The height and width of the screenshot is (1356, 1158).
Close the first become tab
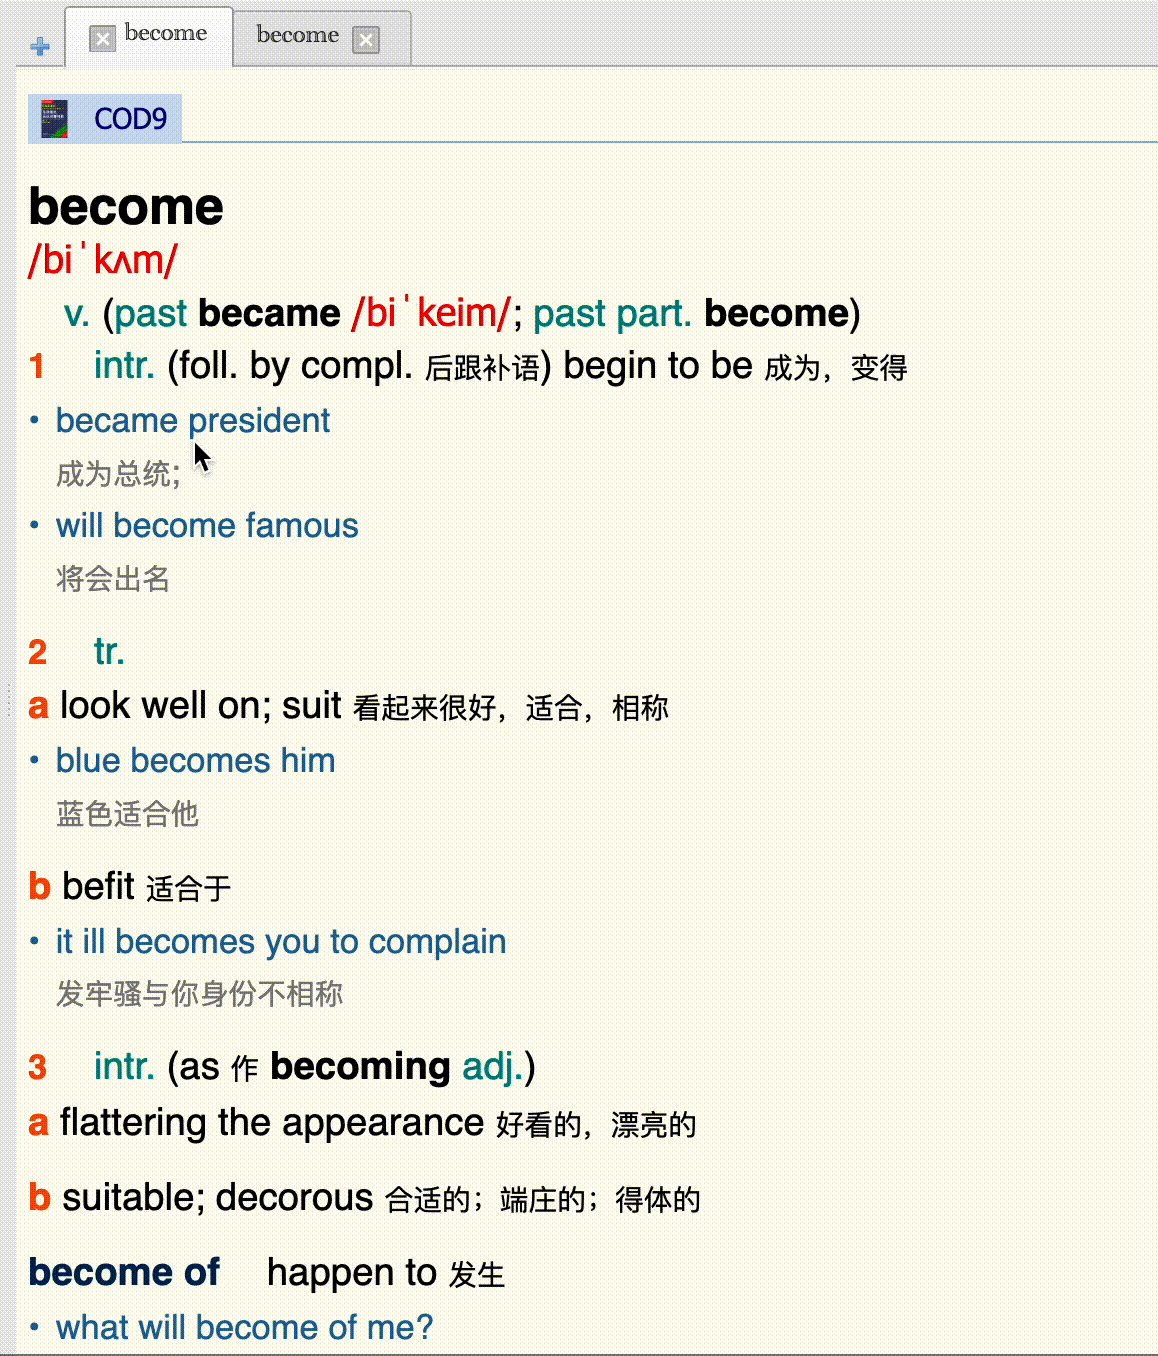click(x=102, y=39)
